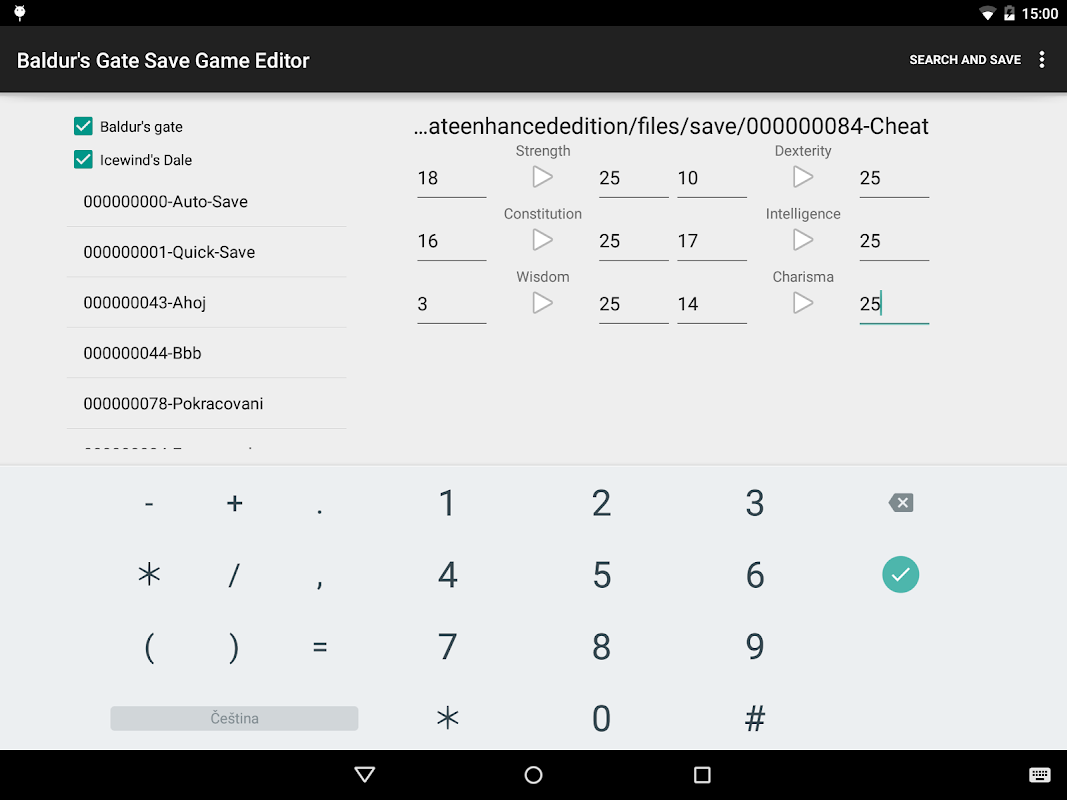
Task: Tap the battery status icon
Action: pos(1009,14)
